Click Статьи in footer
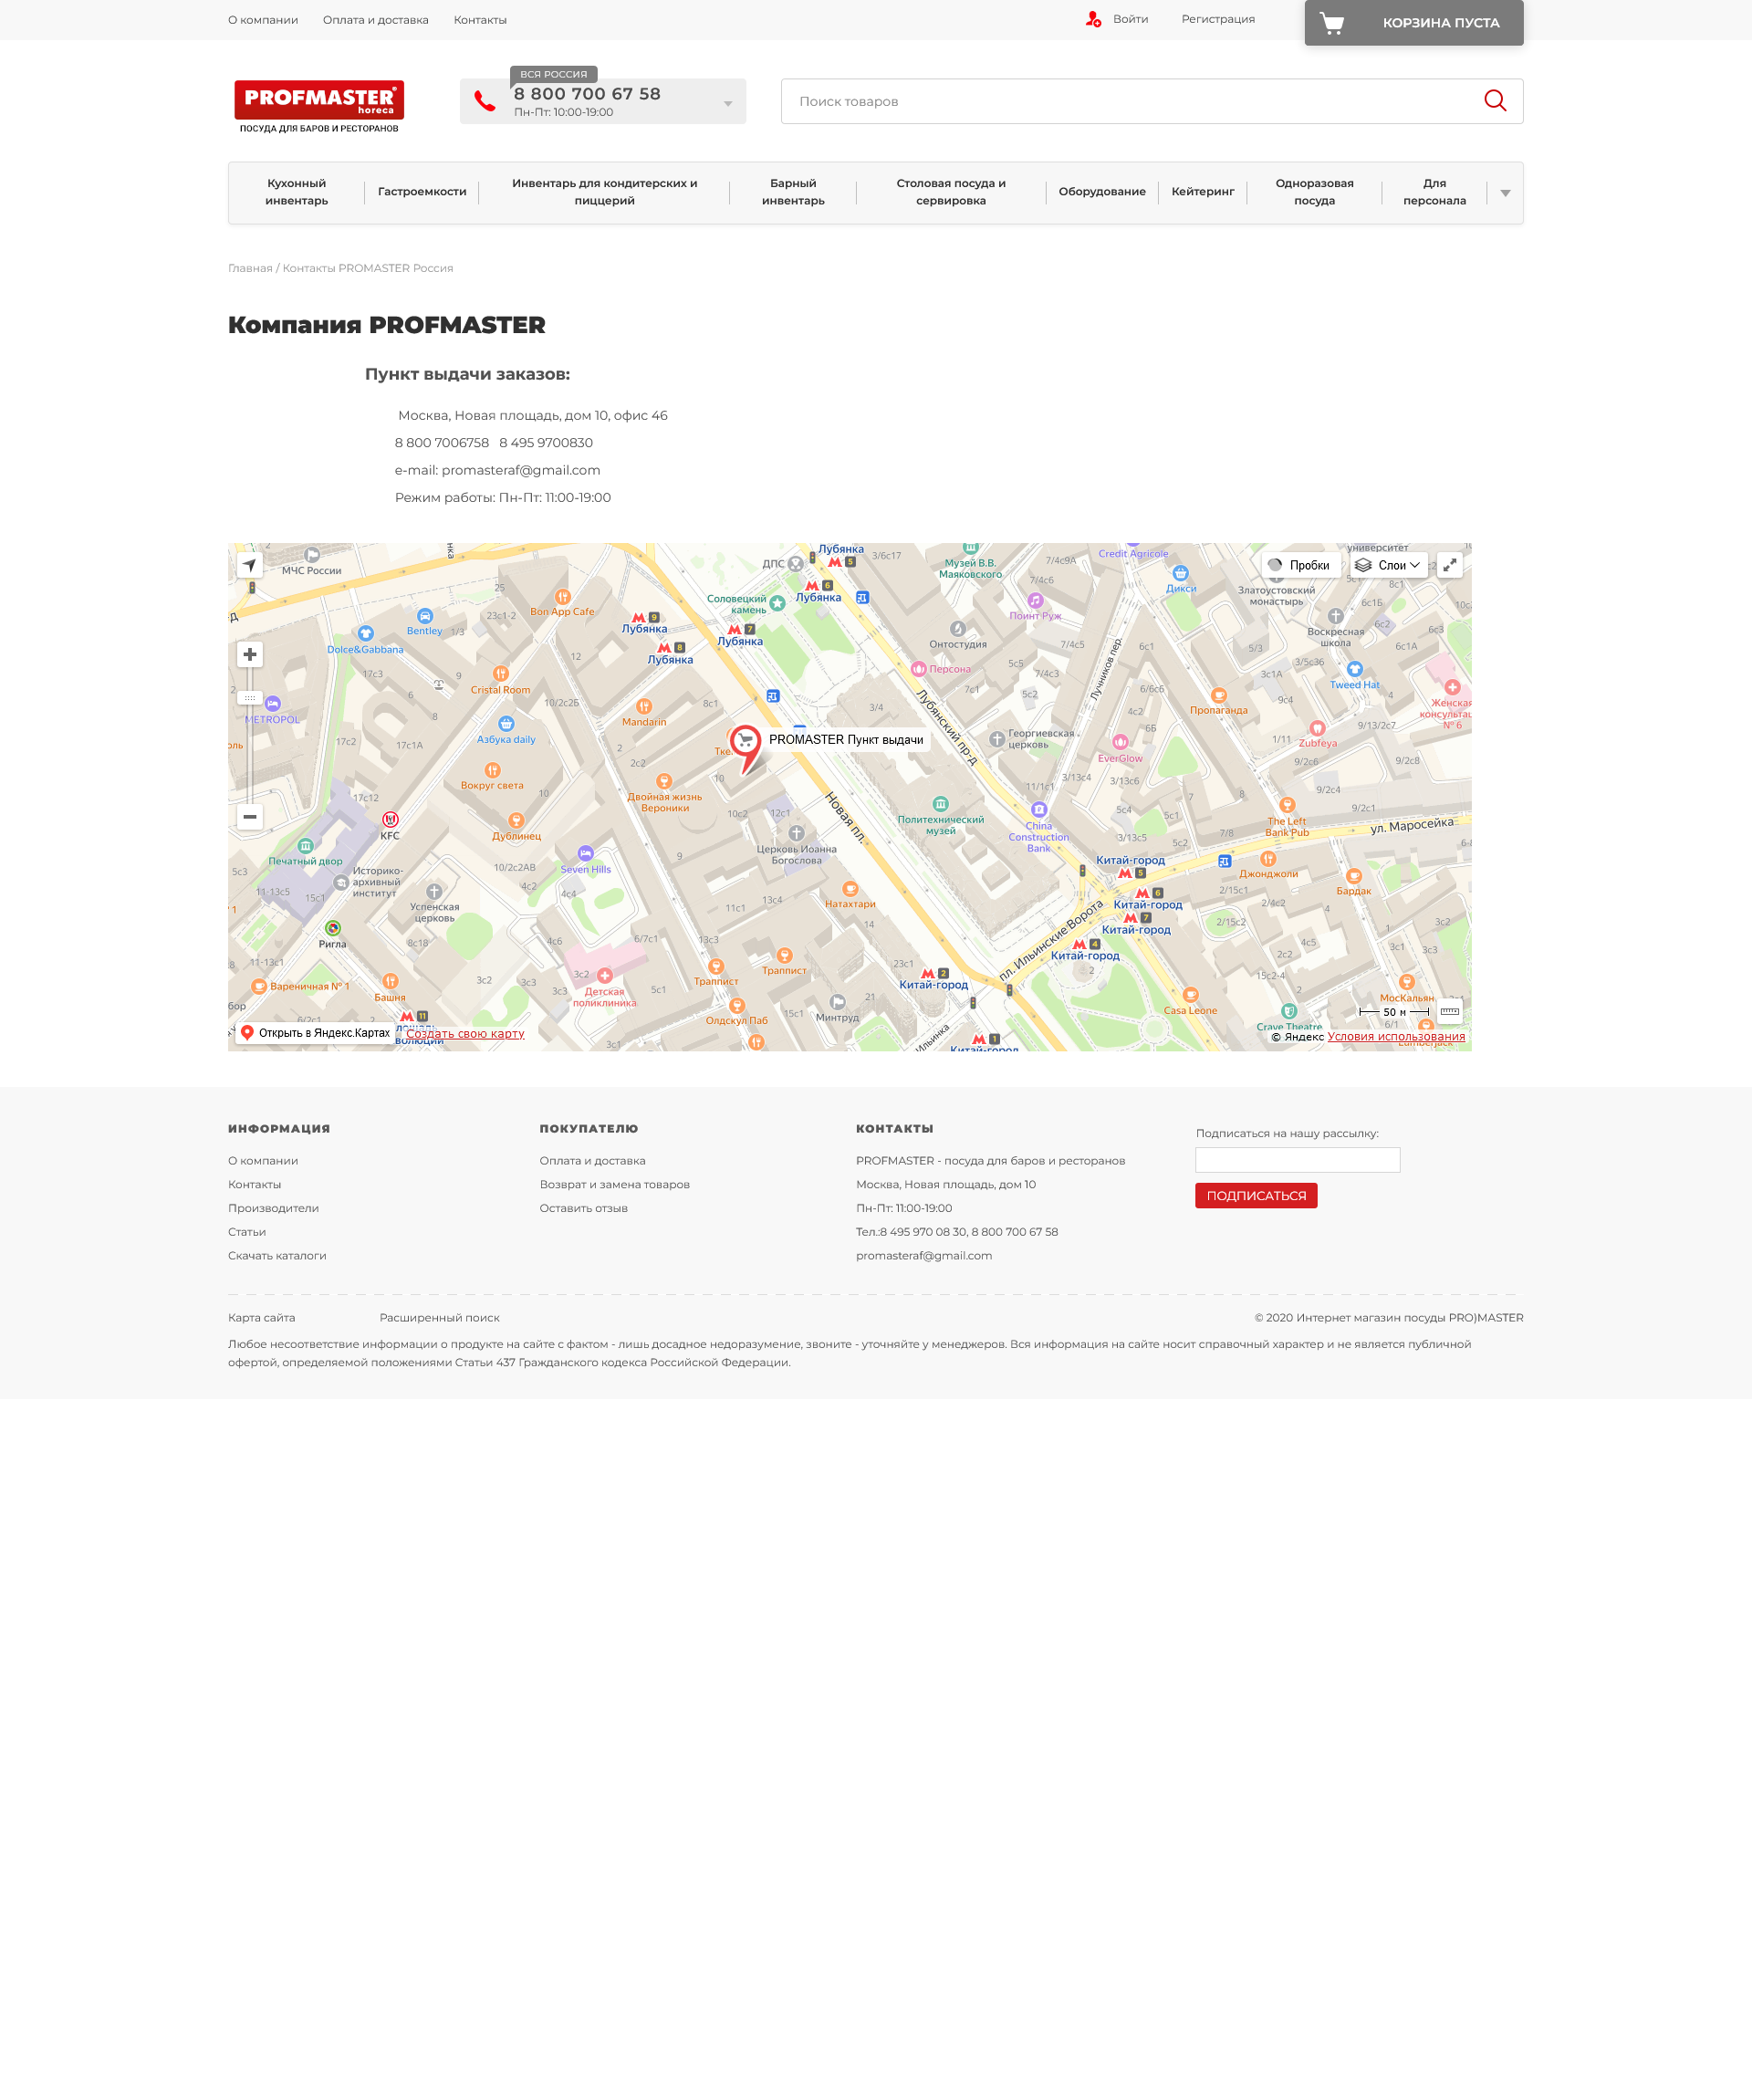The width and height of the screenshot is (1752, 2100). 247,1232
